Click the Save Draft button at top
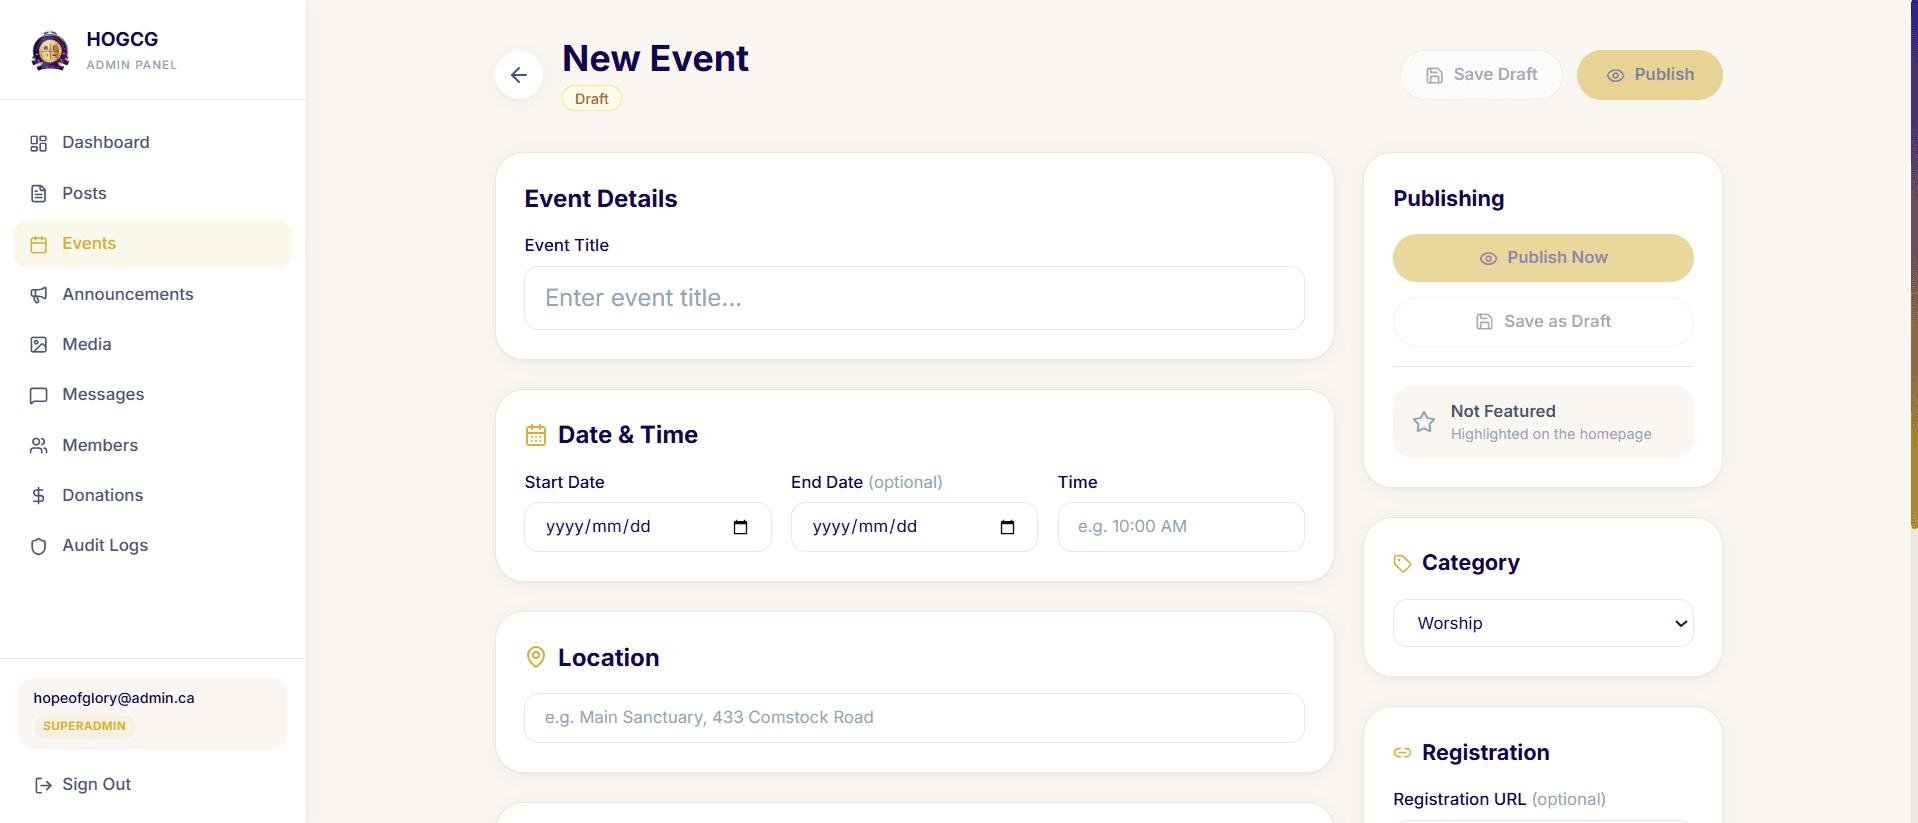Image resolution: width=1918 pixels, height=823 pixels. click(x=1481, y=75)
